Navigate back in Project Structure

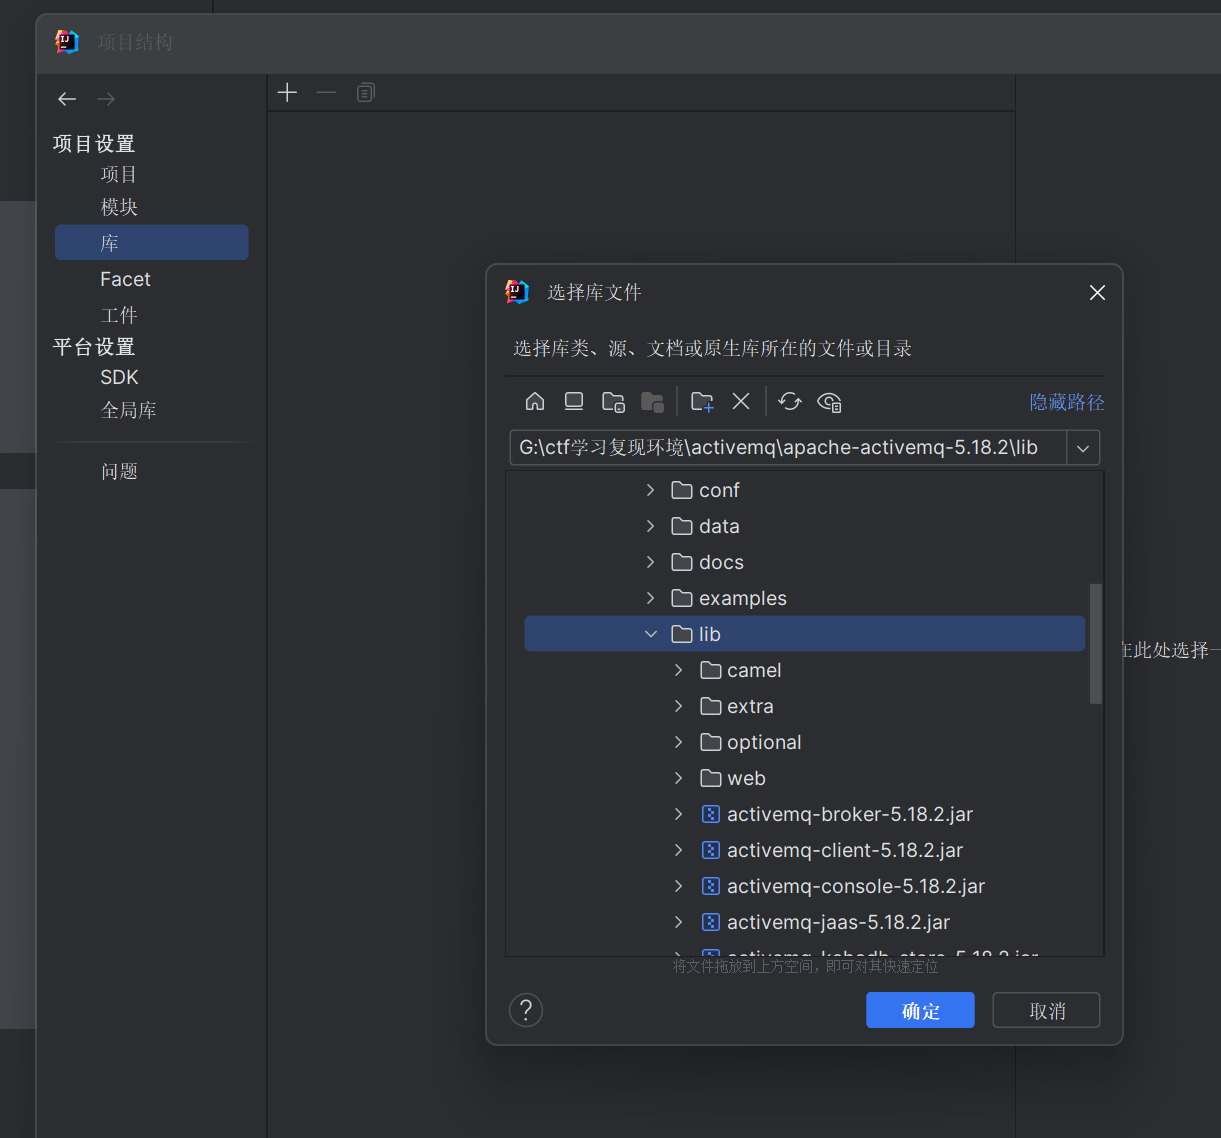67,99
